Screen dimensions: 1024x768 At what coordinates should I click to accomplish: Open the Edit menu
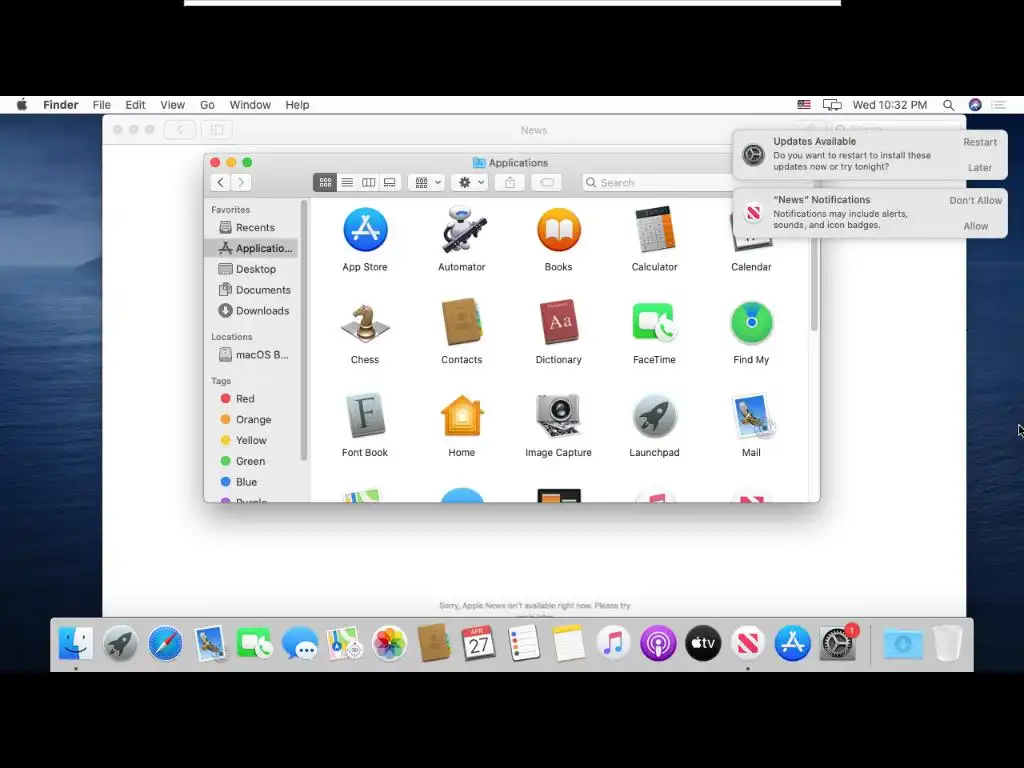[x=135, y=105]
